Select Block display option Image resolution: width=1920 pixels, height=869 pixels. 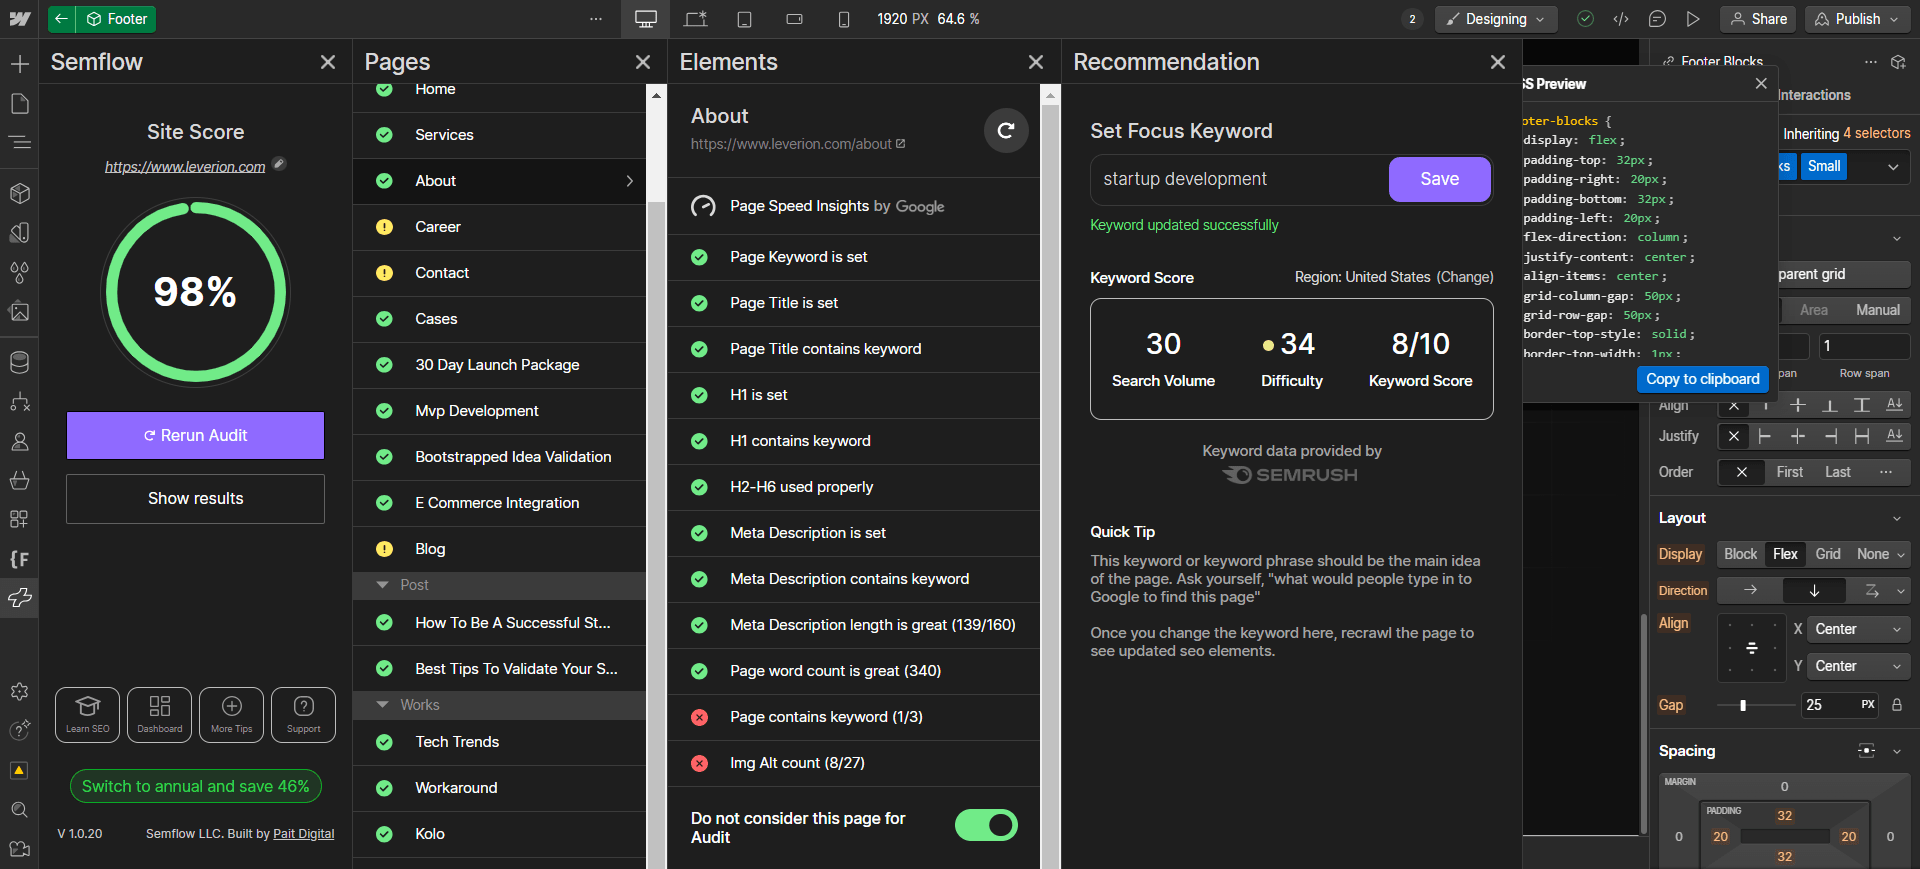pos(1740,554)
